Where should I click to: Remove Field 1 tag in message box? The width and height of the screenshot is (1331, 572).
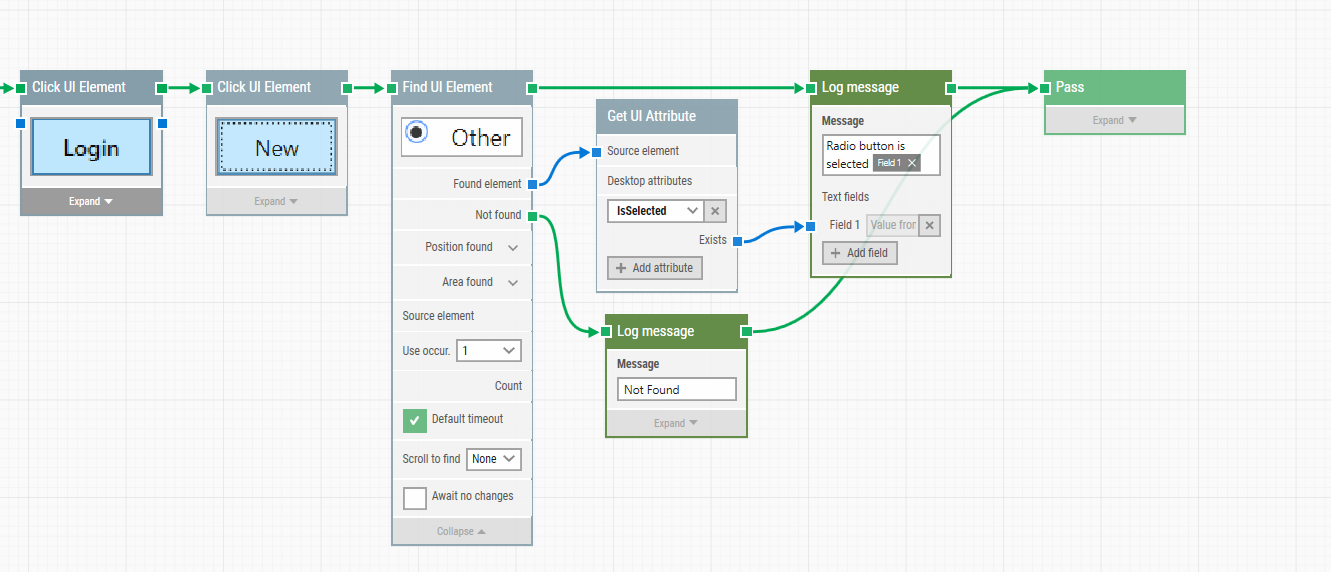click(x=912, y=163)
